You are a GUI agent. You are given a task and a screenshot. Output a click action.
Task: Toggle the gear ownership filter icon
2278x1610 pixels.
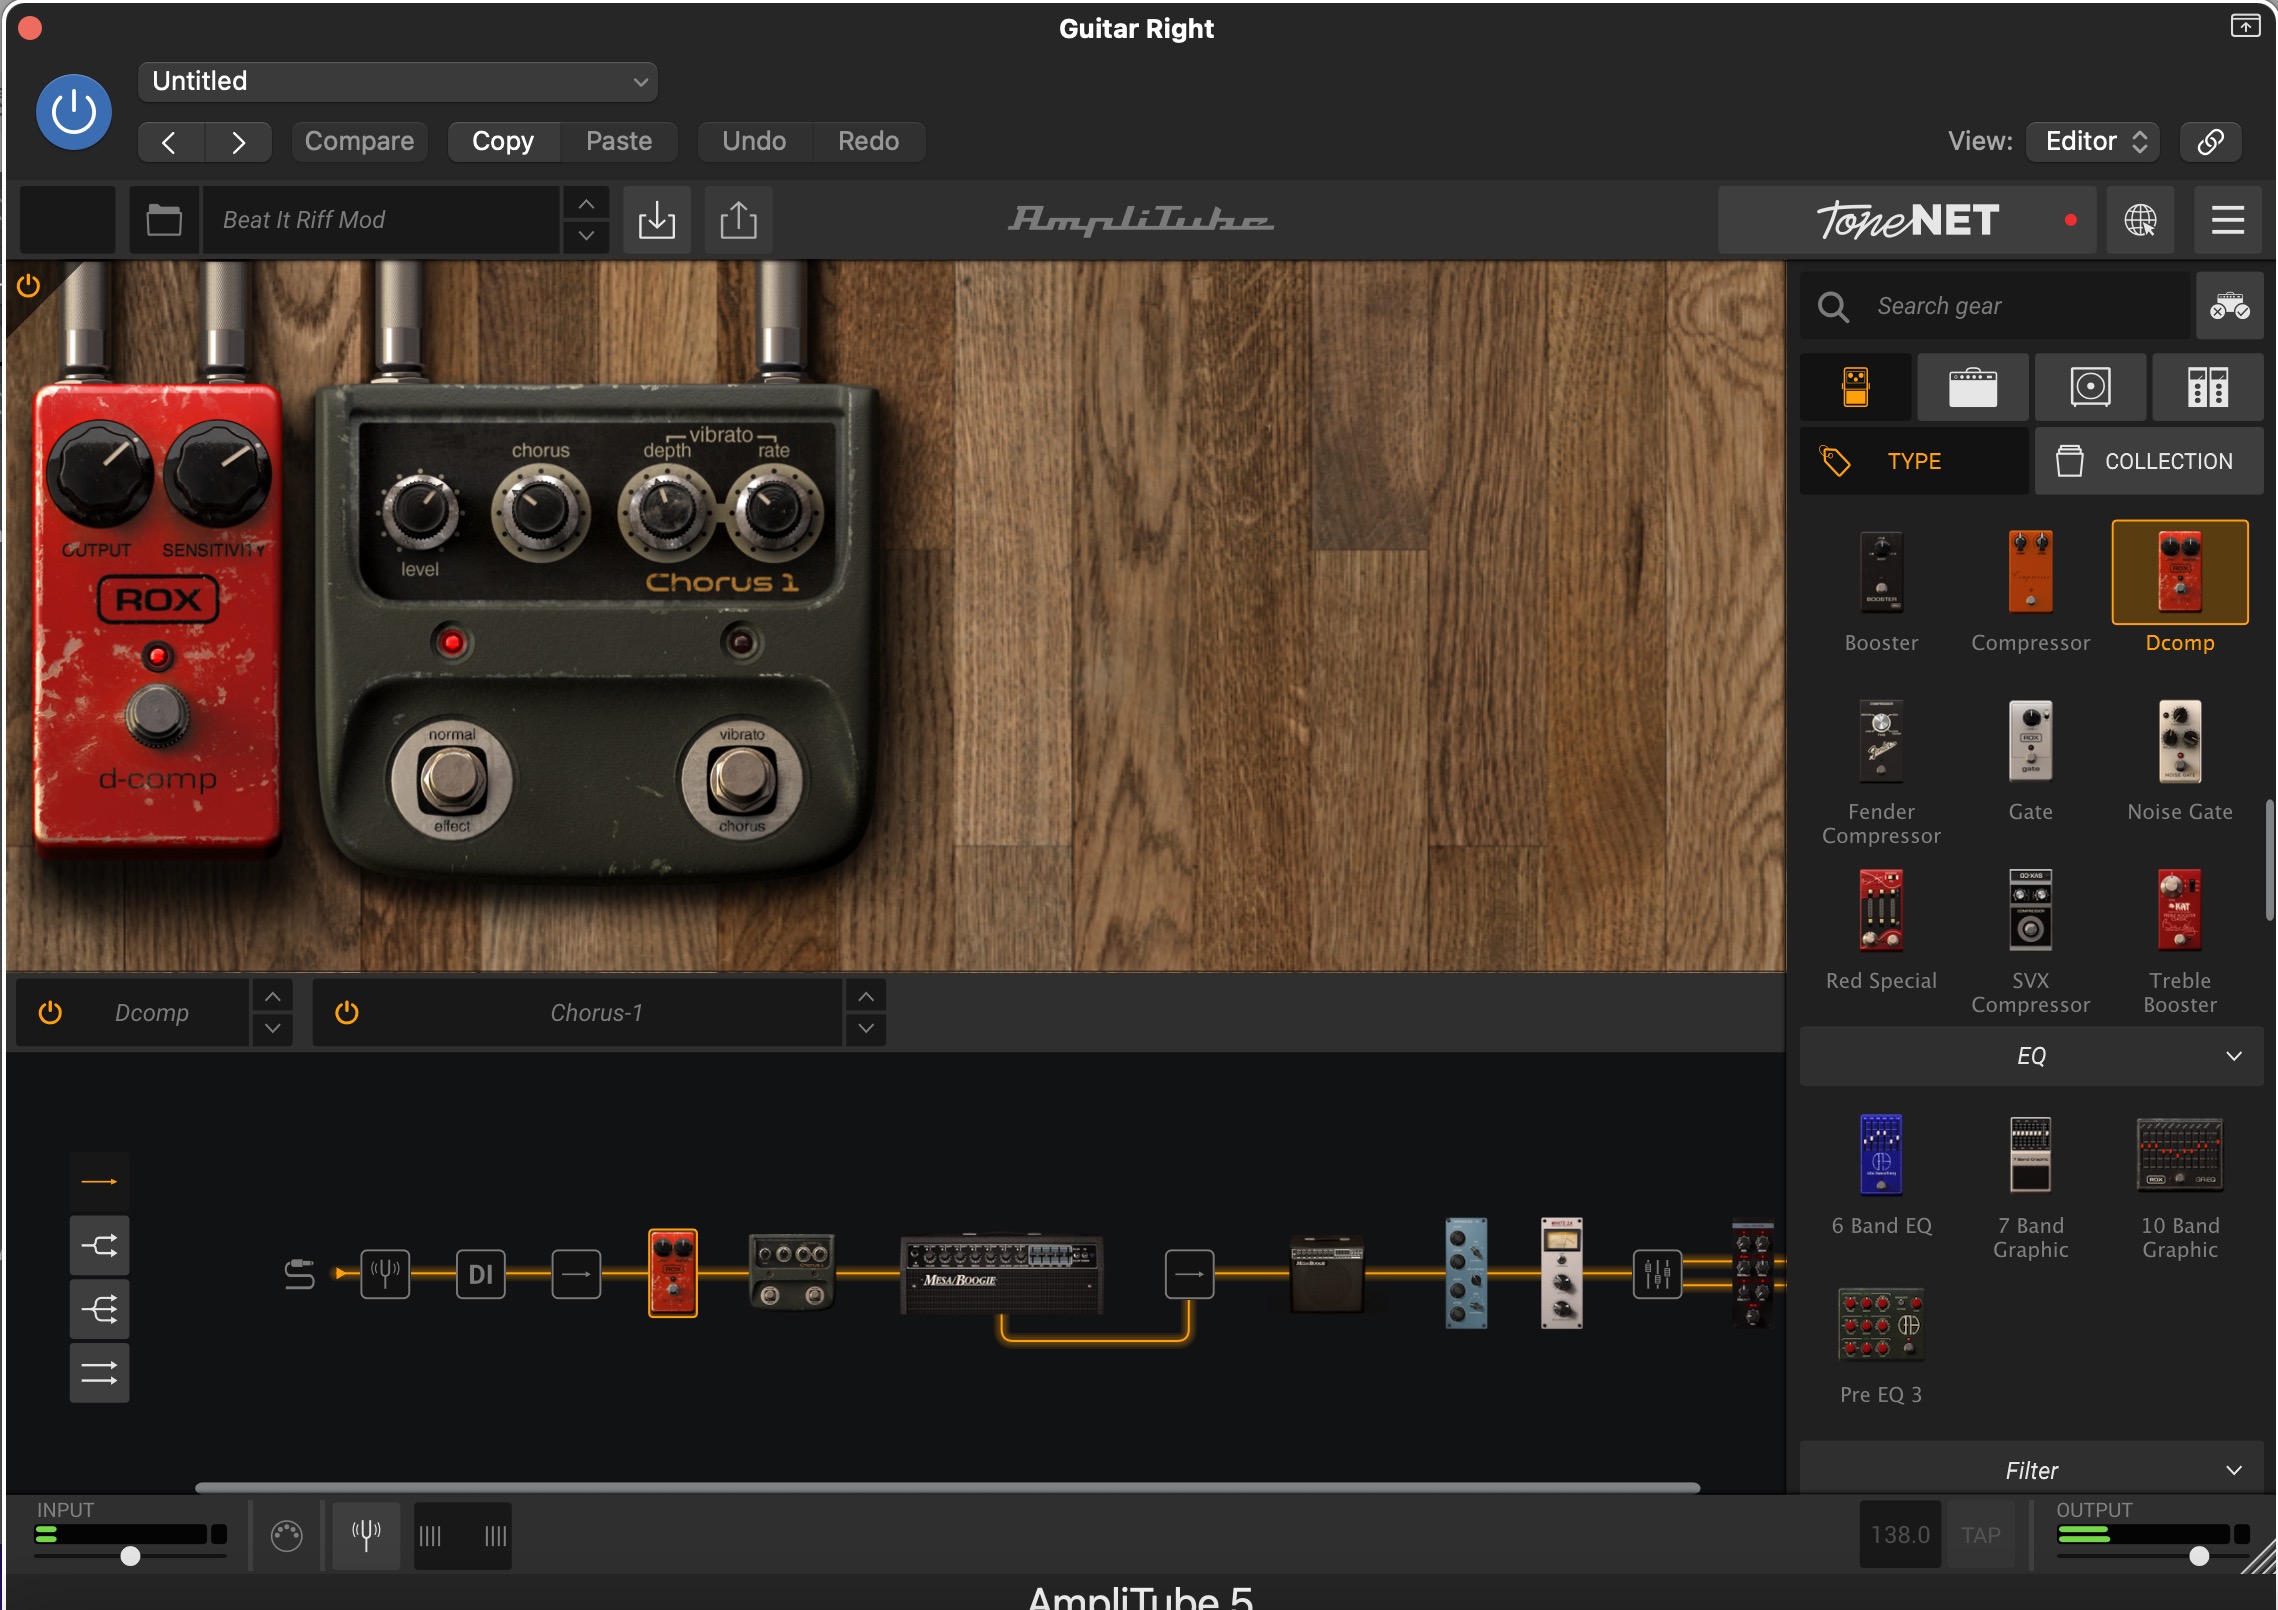coord(2229,306)
